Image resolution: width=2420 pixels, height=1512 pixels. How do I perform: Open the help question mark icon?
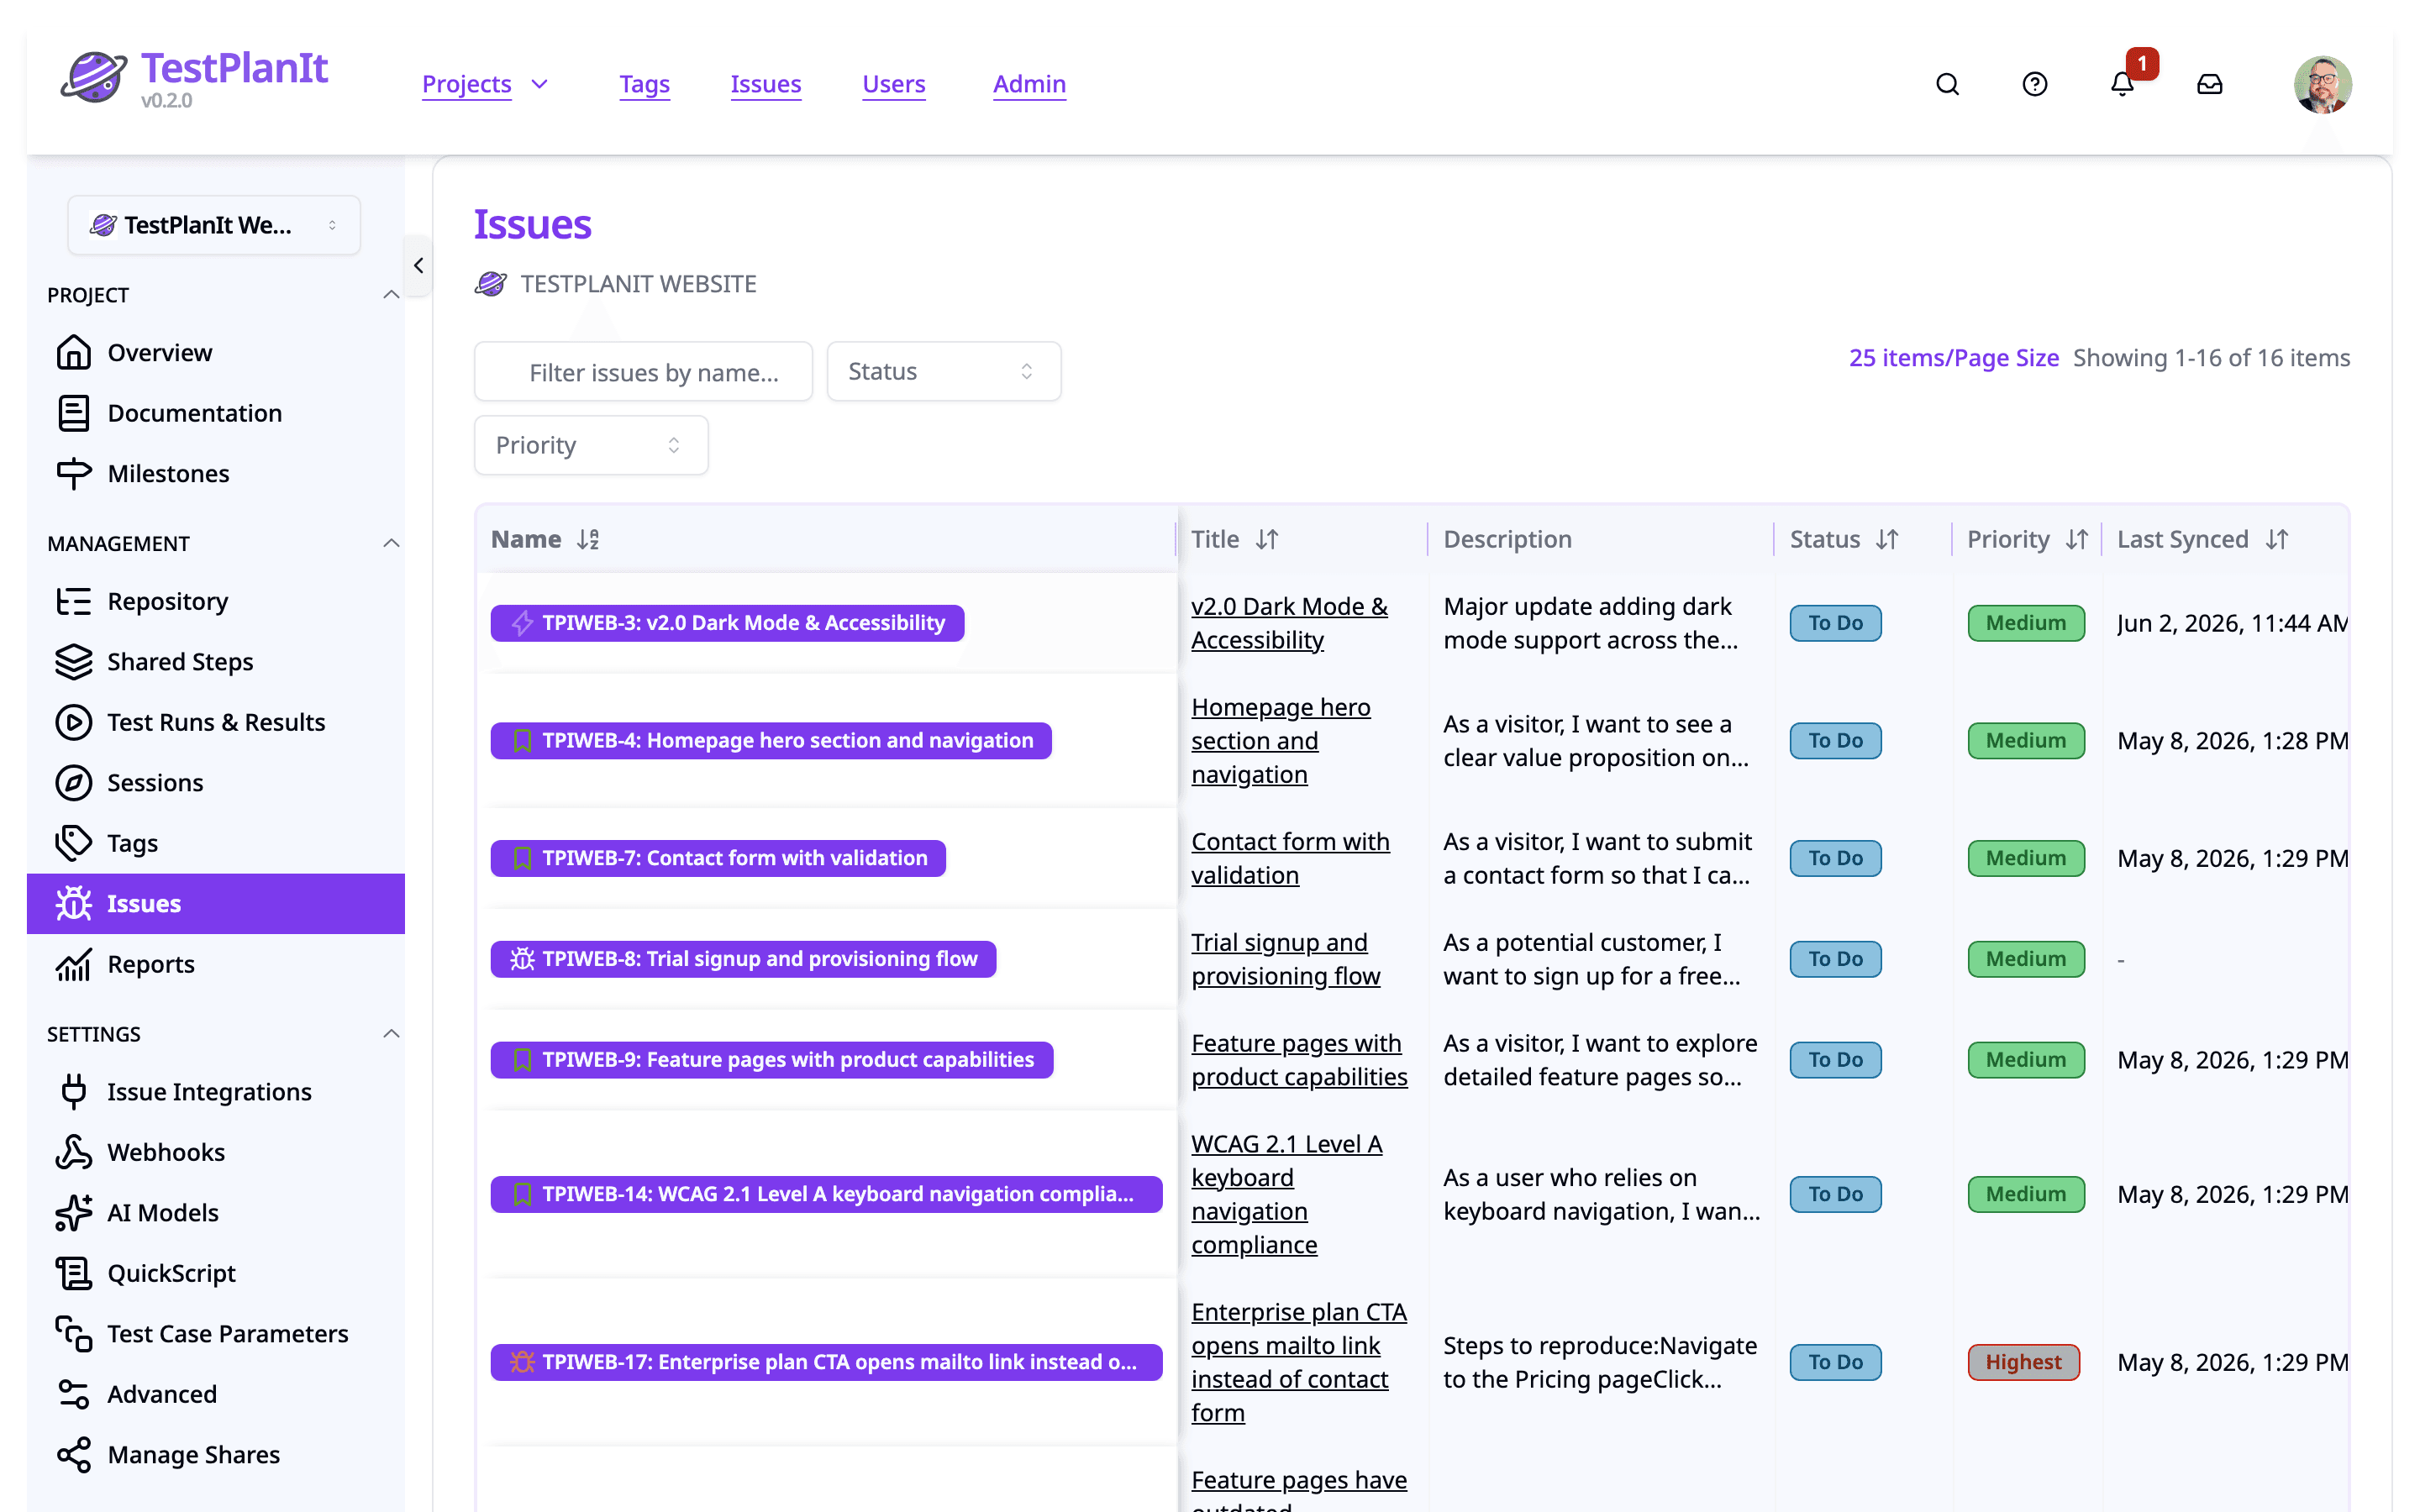click(2034, 84)
